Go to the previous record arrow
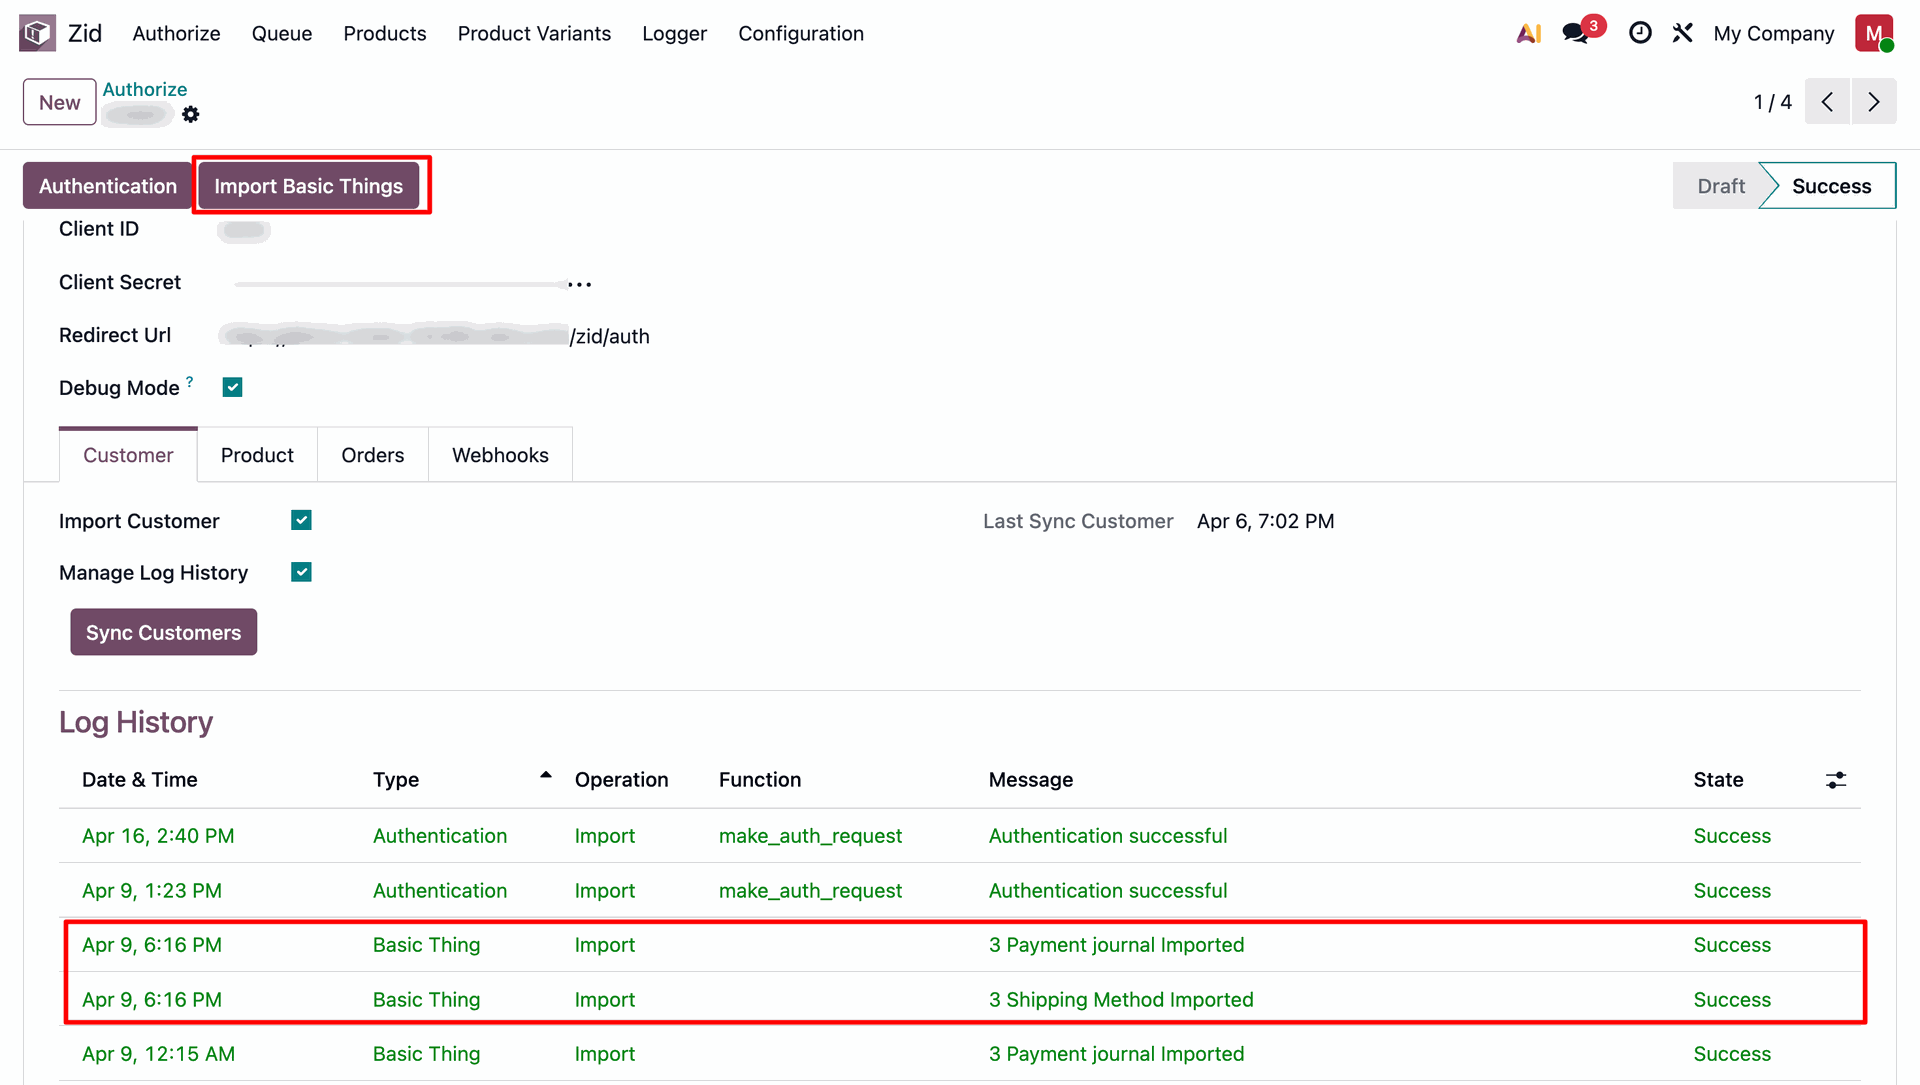Viewport: 1920px width, 1085px height. [1827, 102]
